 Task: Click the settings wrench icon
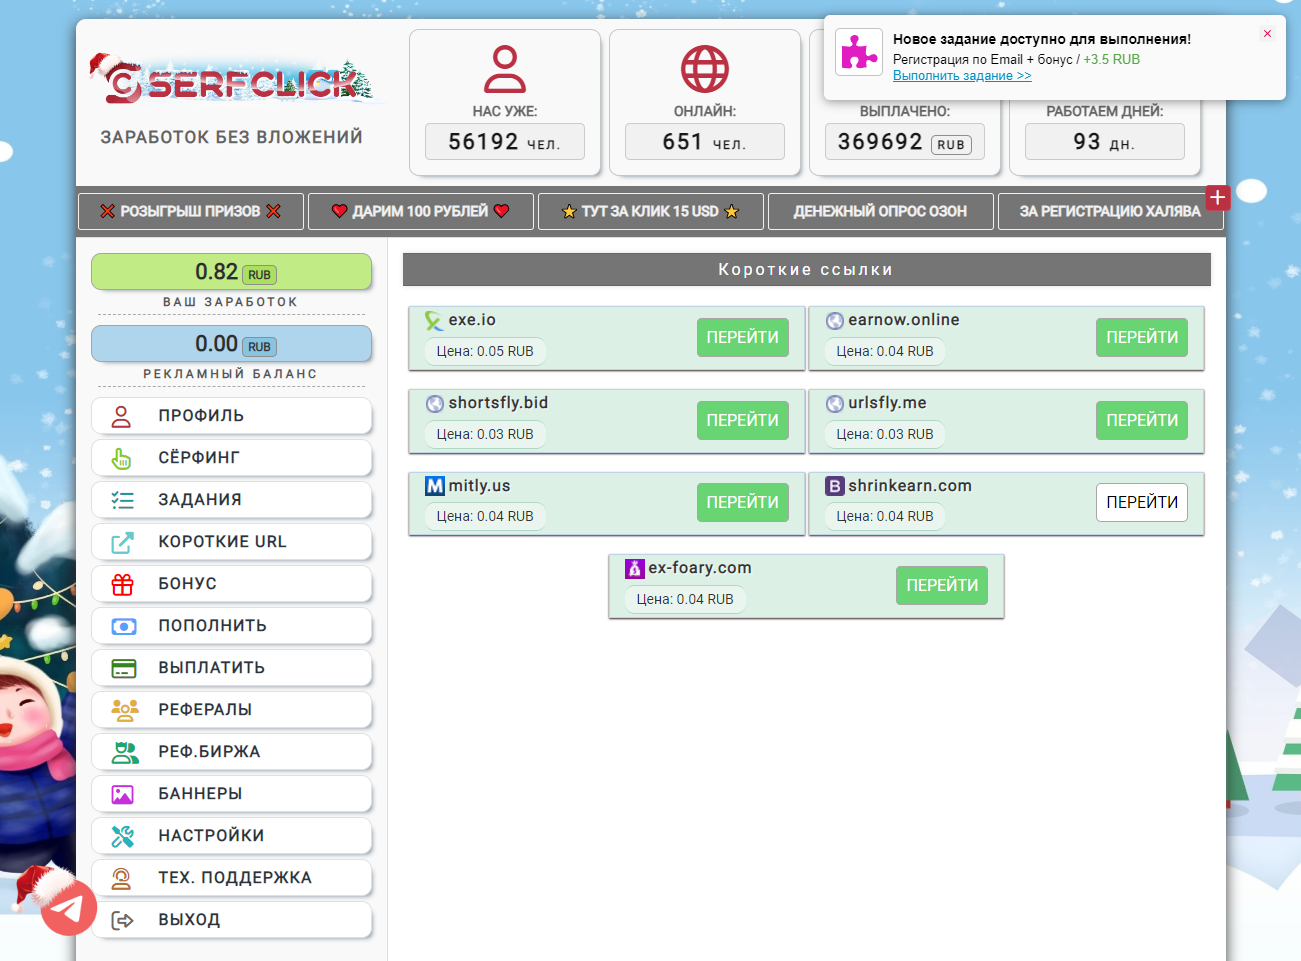click(x=122, y=836)
